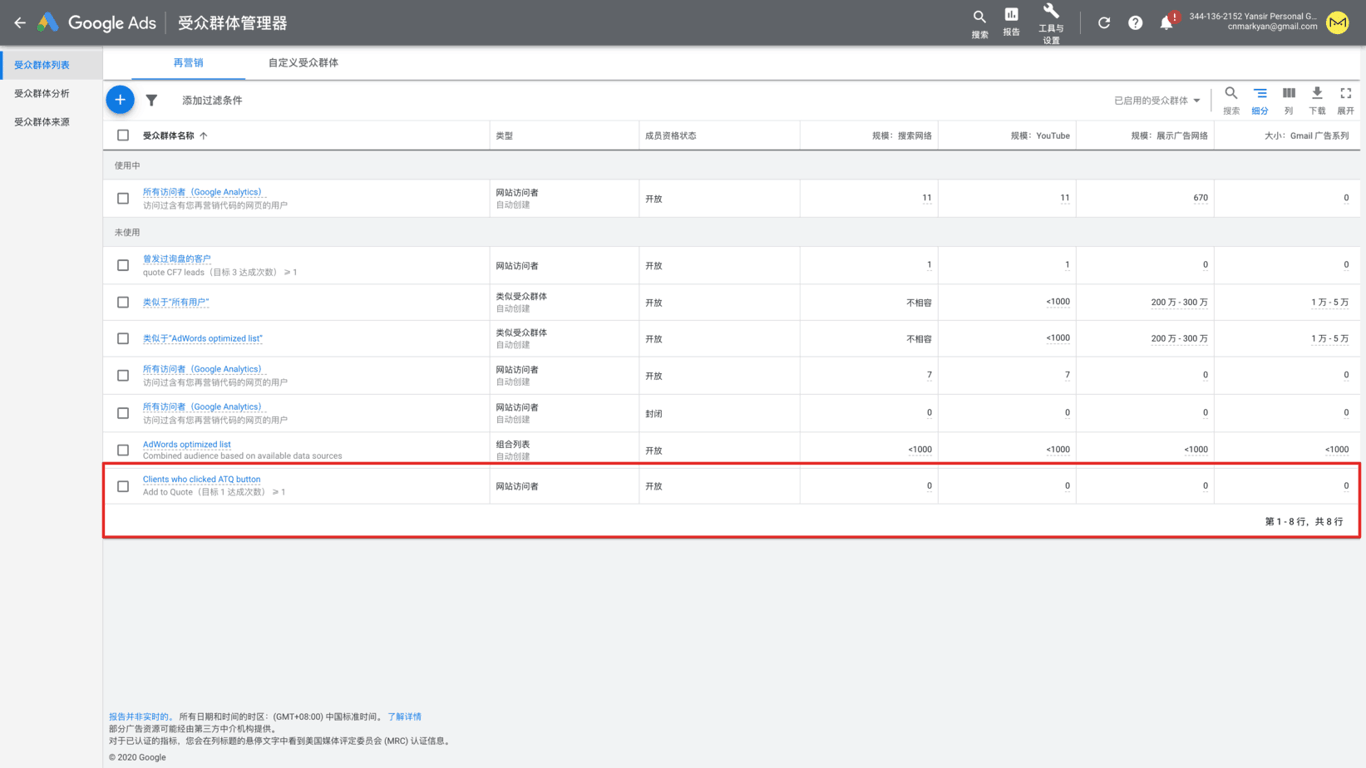The image size is (1366, 768).
Task: Switch to the custom audiences tab
Action: (x=303, y=63)
